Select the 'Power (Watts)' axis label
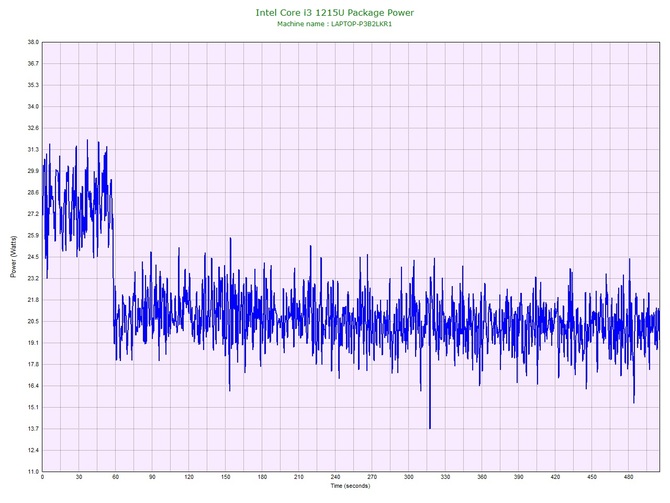 pos(13,256)
